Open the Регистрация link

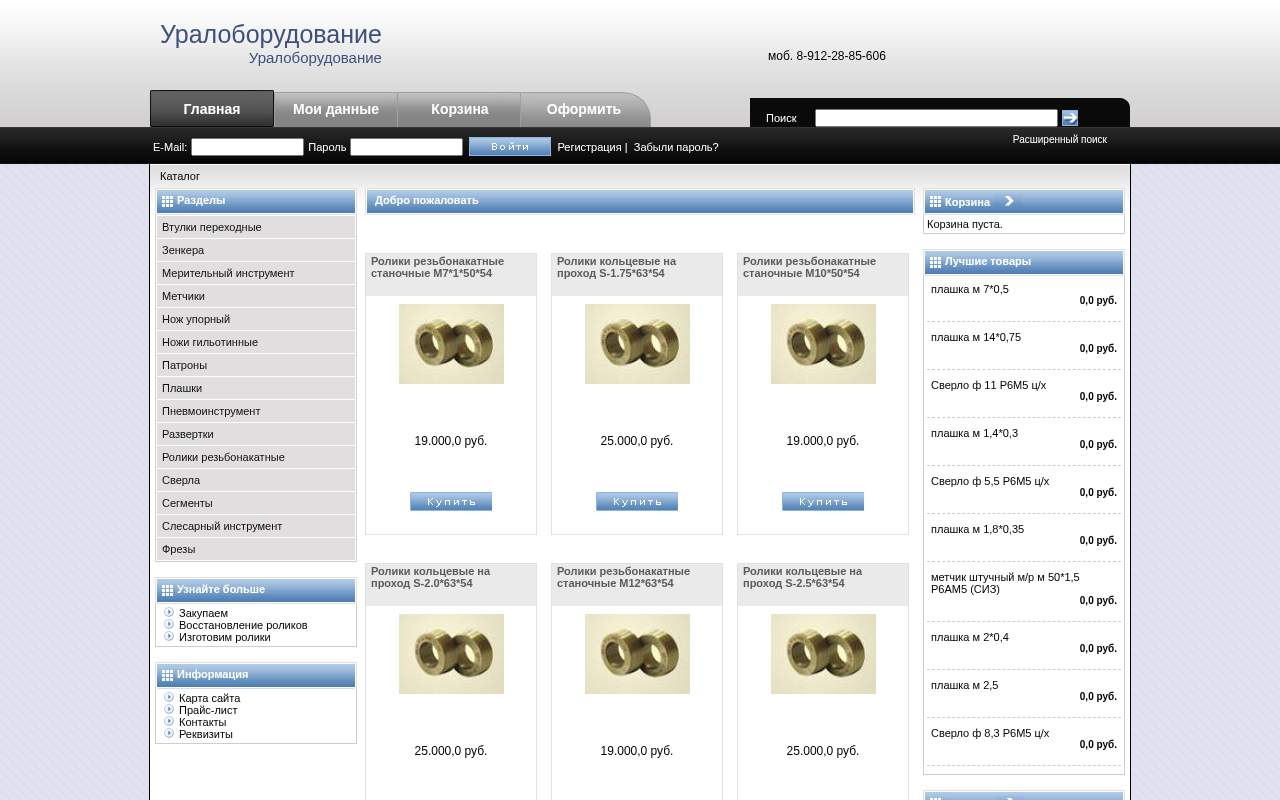[589, 147]
